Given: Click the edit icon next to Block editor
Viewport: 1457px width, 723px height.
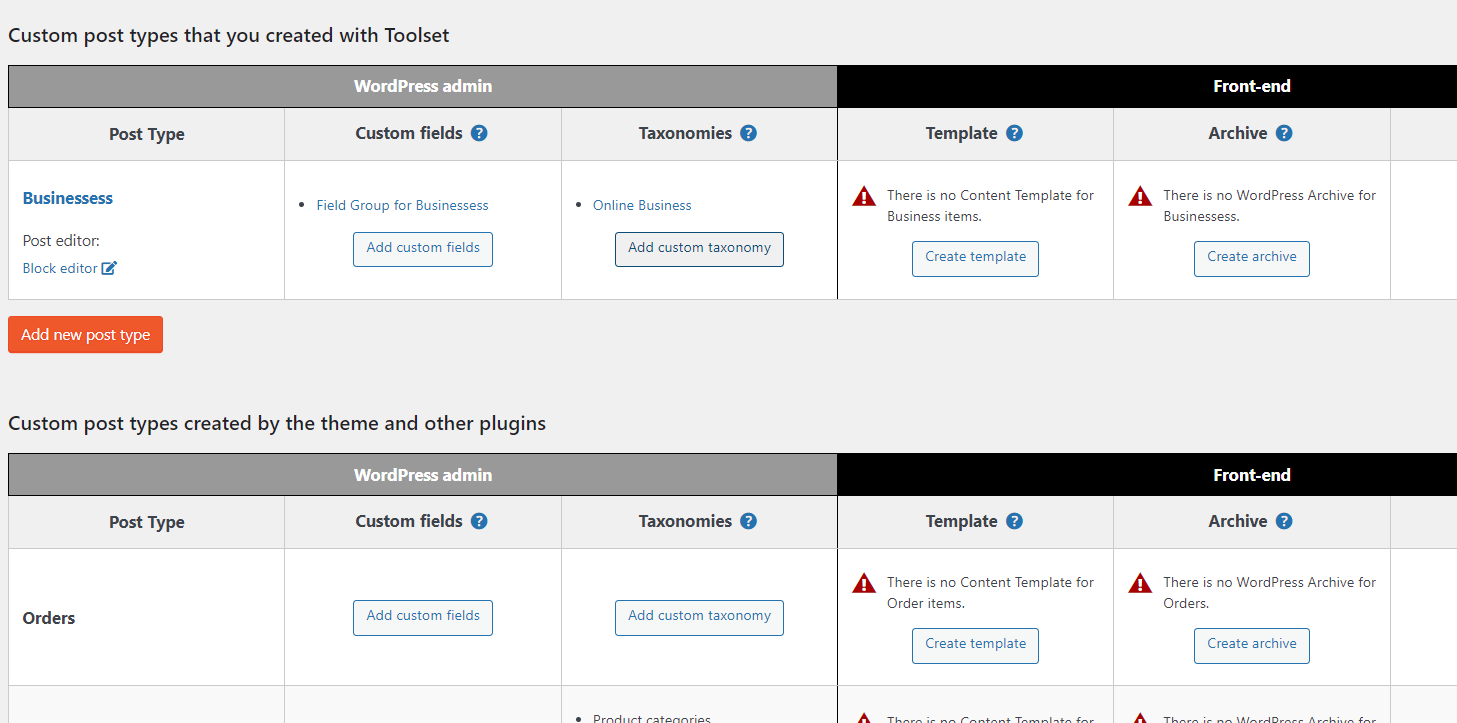Looking at the screenshot, I should [110, 268].
